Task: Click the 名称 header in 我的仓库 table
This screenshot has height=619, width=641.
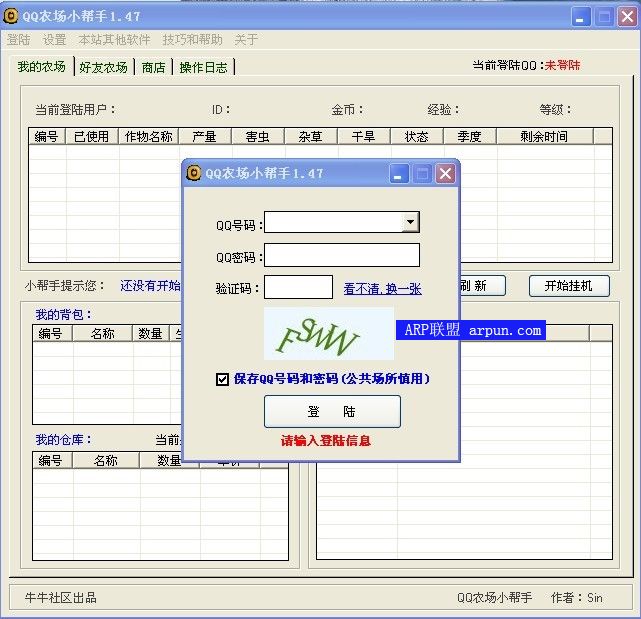Action: click(x=106, y=460)
